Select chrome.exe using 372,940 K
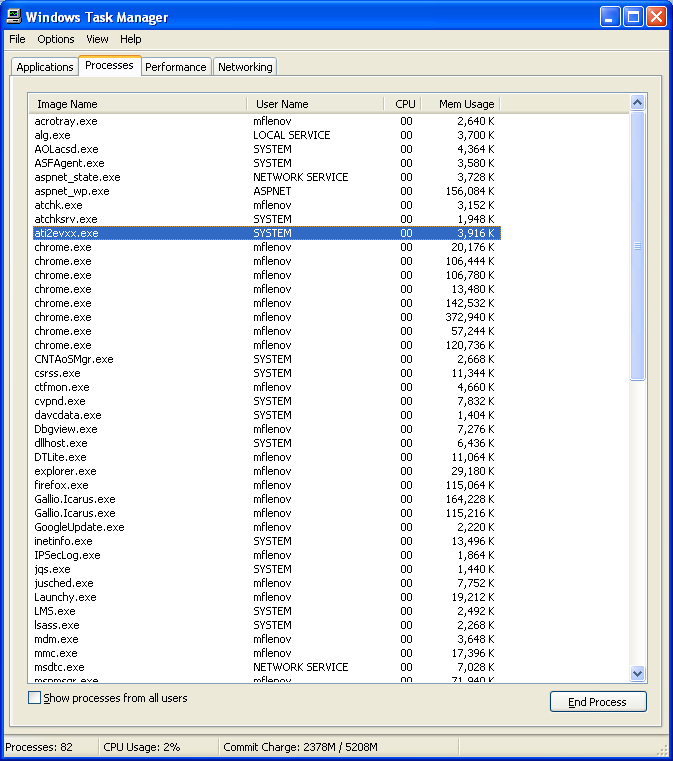The height and width of the screenshot is (761, 673). [x=266, y=317]
